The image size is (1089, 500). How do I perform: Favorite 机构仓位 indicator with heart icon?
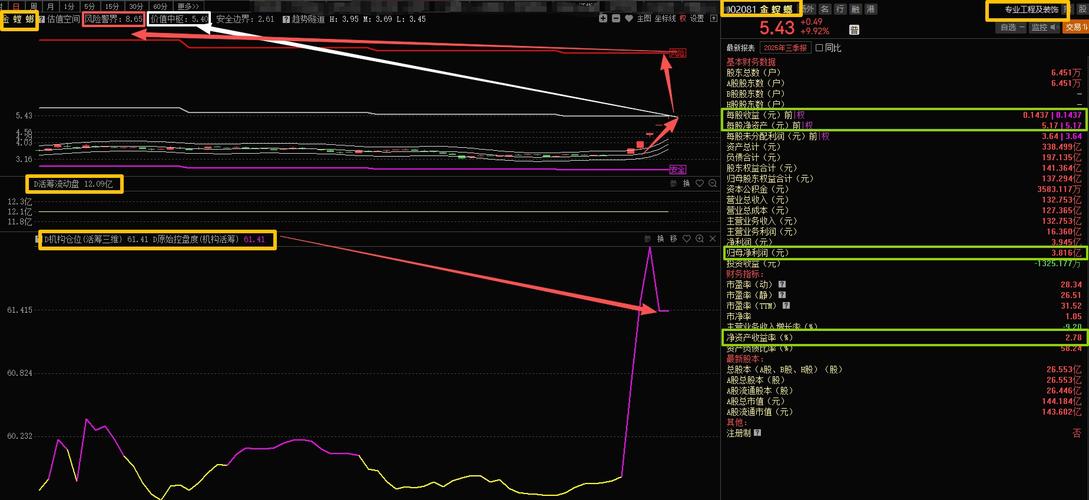[x=686, y=238]
